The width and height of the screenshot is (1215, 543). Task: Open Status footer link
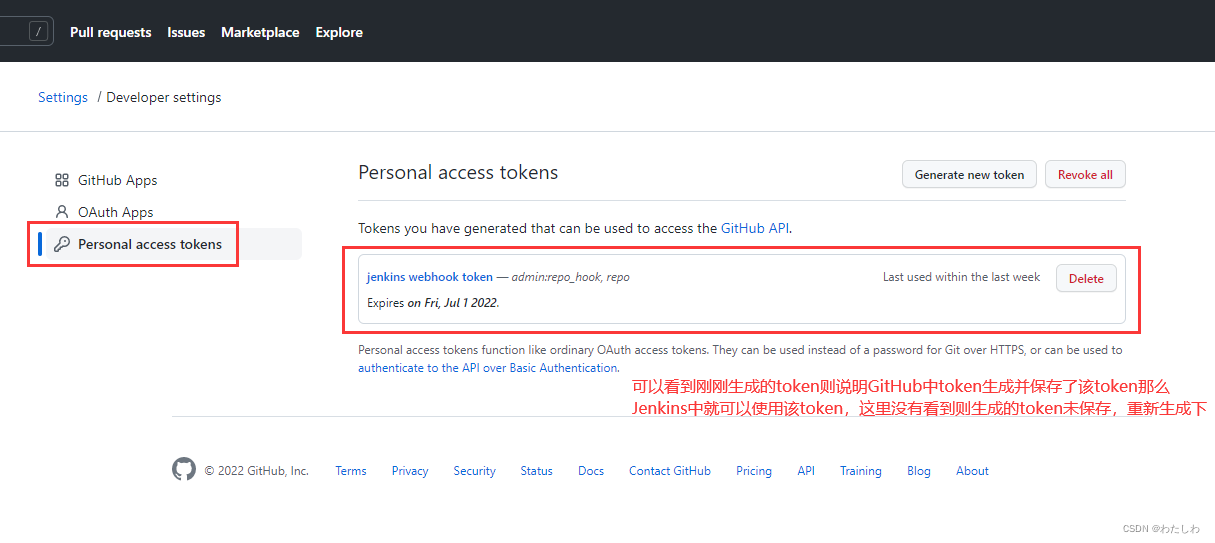(536, 471)
